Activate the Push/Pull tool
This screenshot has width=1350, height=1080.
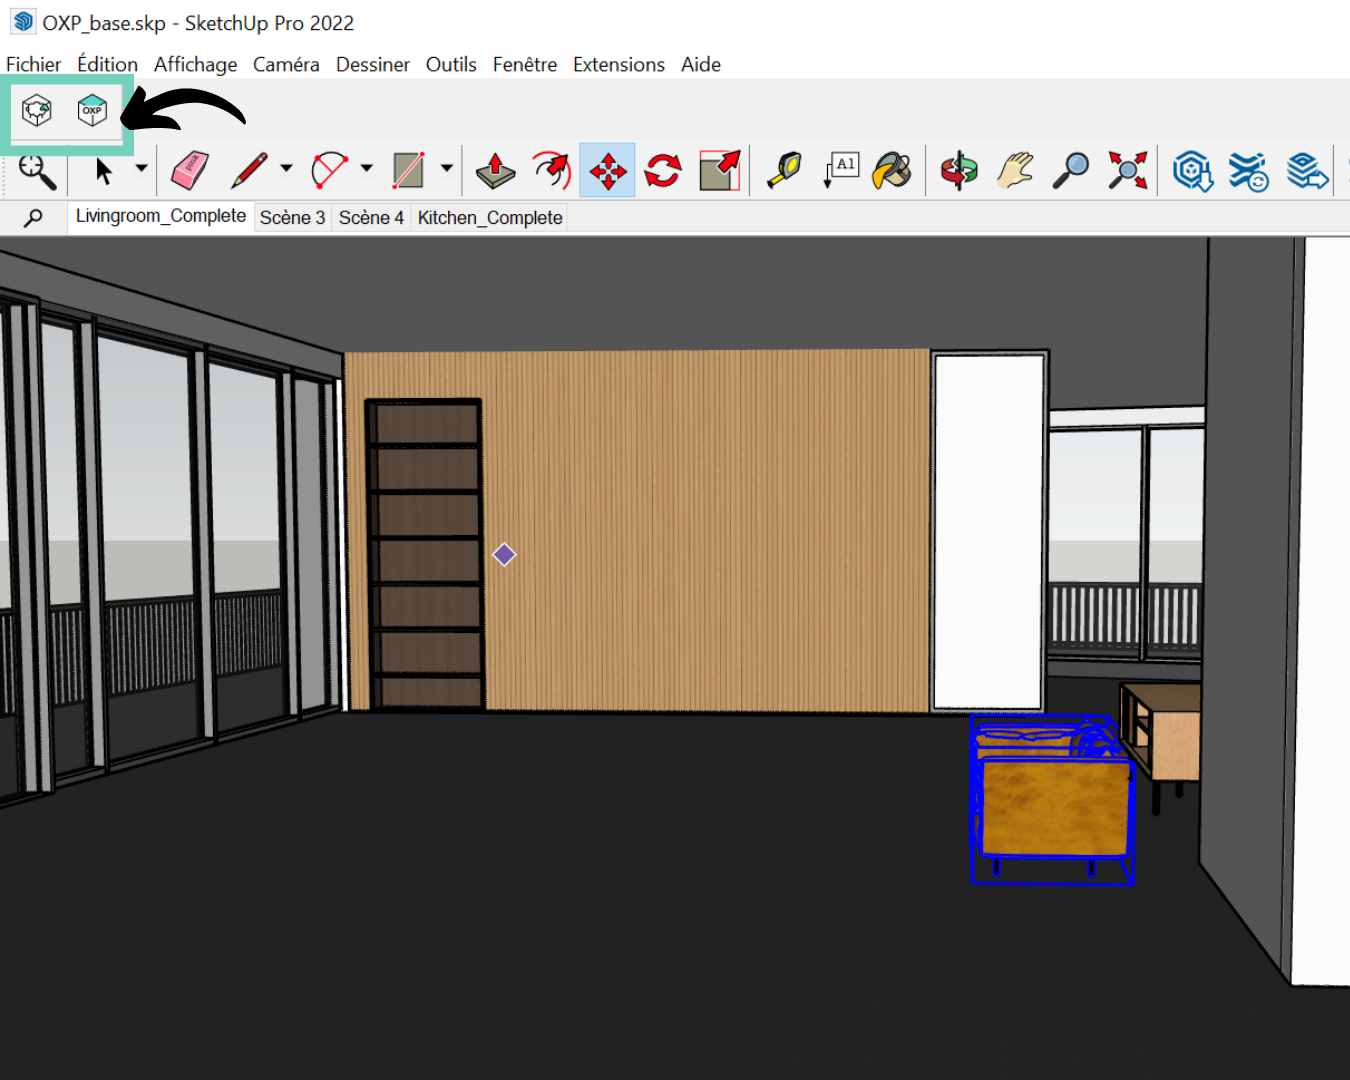tap(495, 170)
